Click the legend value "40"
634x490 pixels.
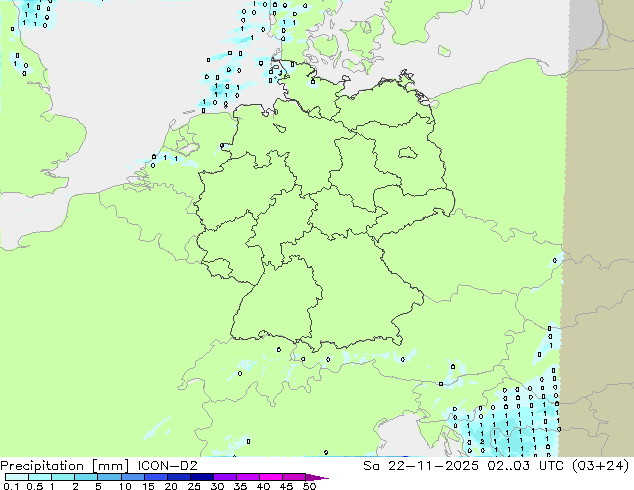coord(263,486)
